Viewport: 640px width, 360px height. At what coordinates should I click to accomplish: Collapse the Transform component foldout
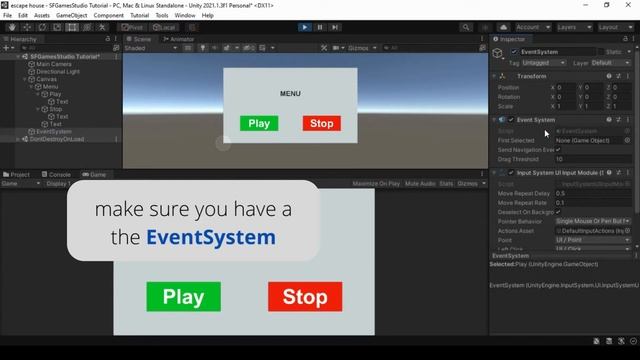point(494,76)
